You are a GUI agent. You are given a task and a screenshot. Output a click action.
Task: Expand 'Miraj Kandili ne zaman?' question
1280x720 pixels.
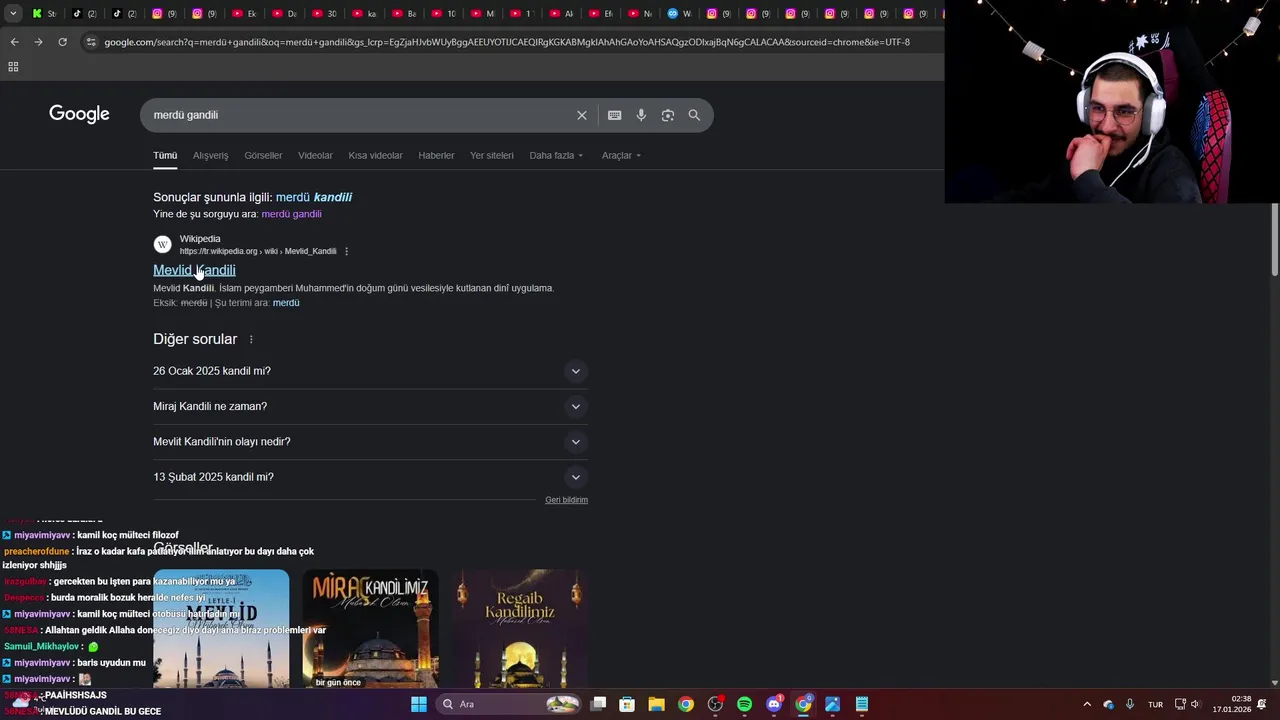[x=370, y=406]
